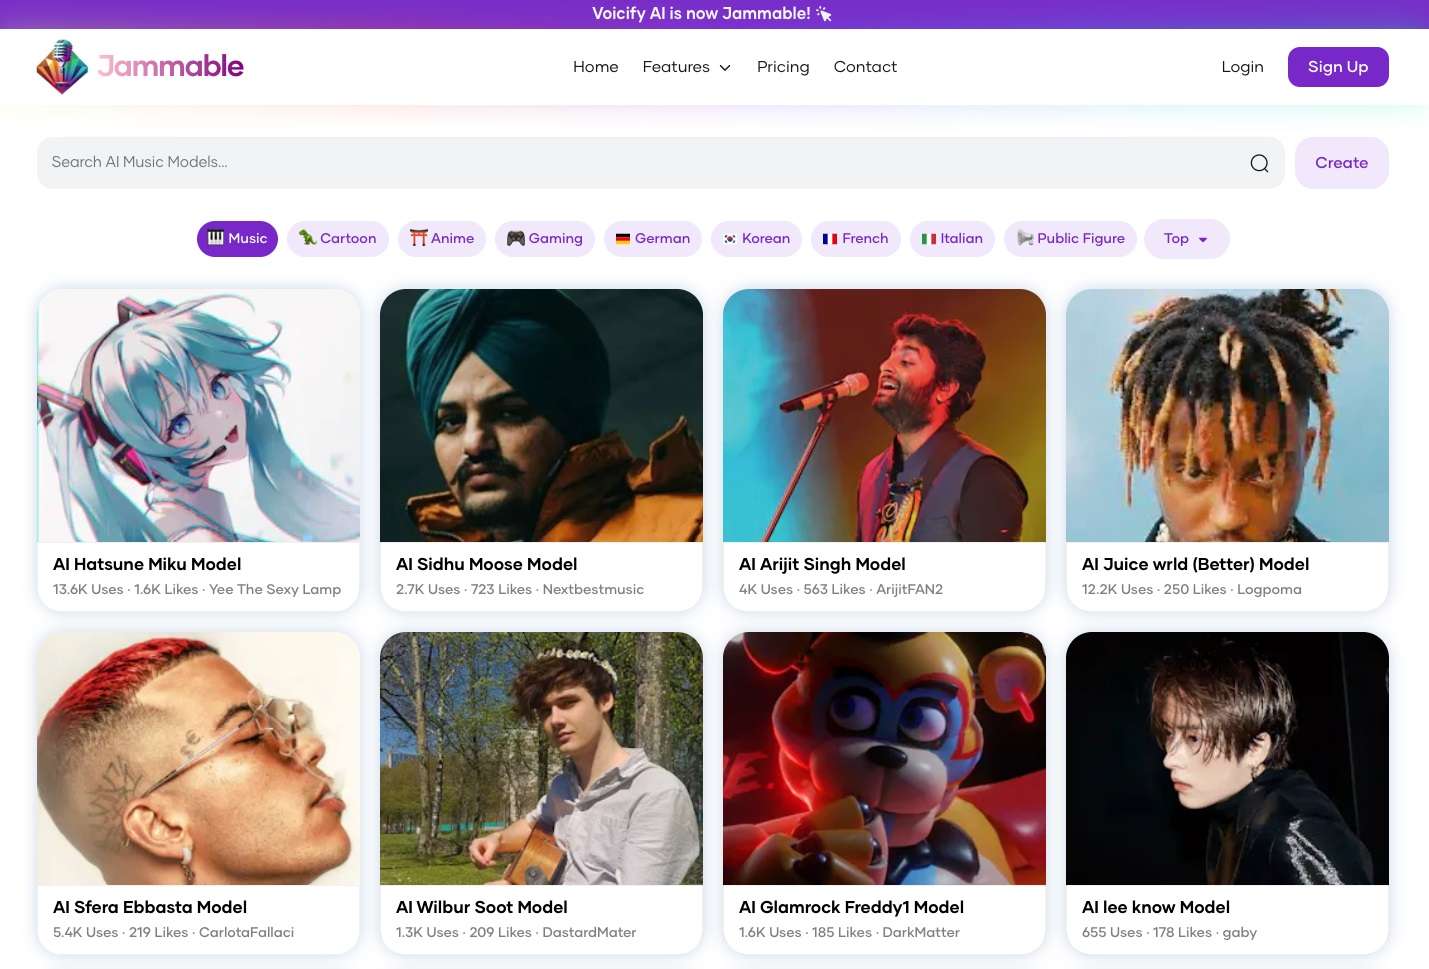Image resolution: width=1429 pixels, height=969 pixels.
Task: Click the AI Wilbur Soot Model title
Action: pyautogui.click(x=482, y=907)
